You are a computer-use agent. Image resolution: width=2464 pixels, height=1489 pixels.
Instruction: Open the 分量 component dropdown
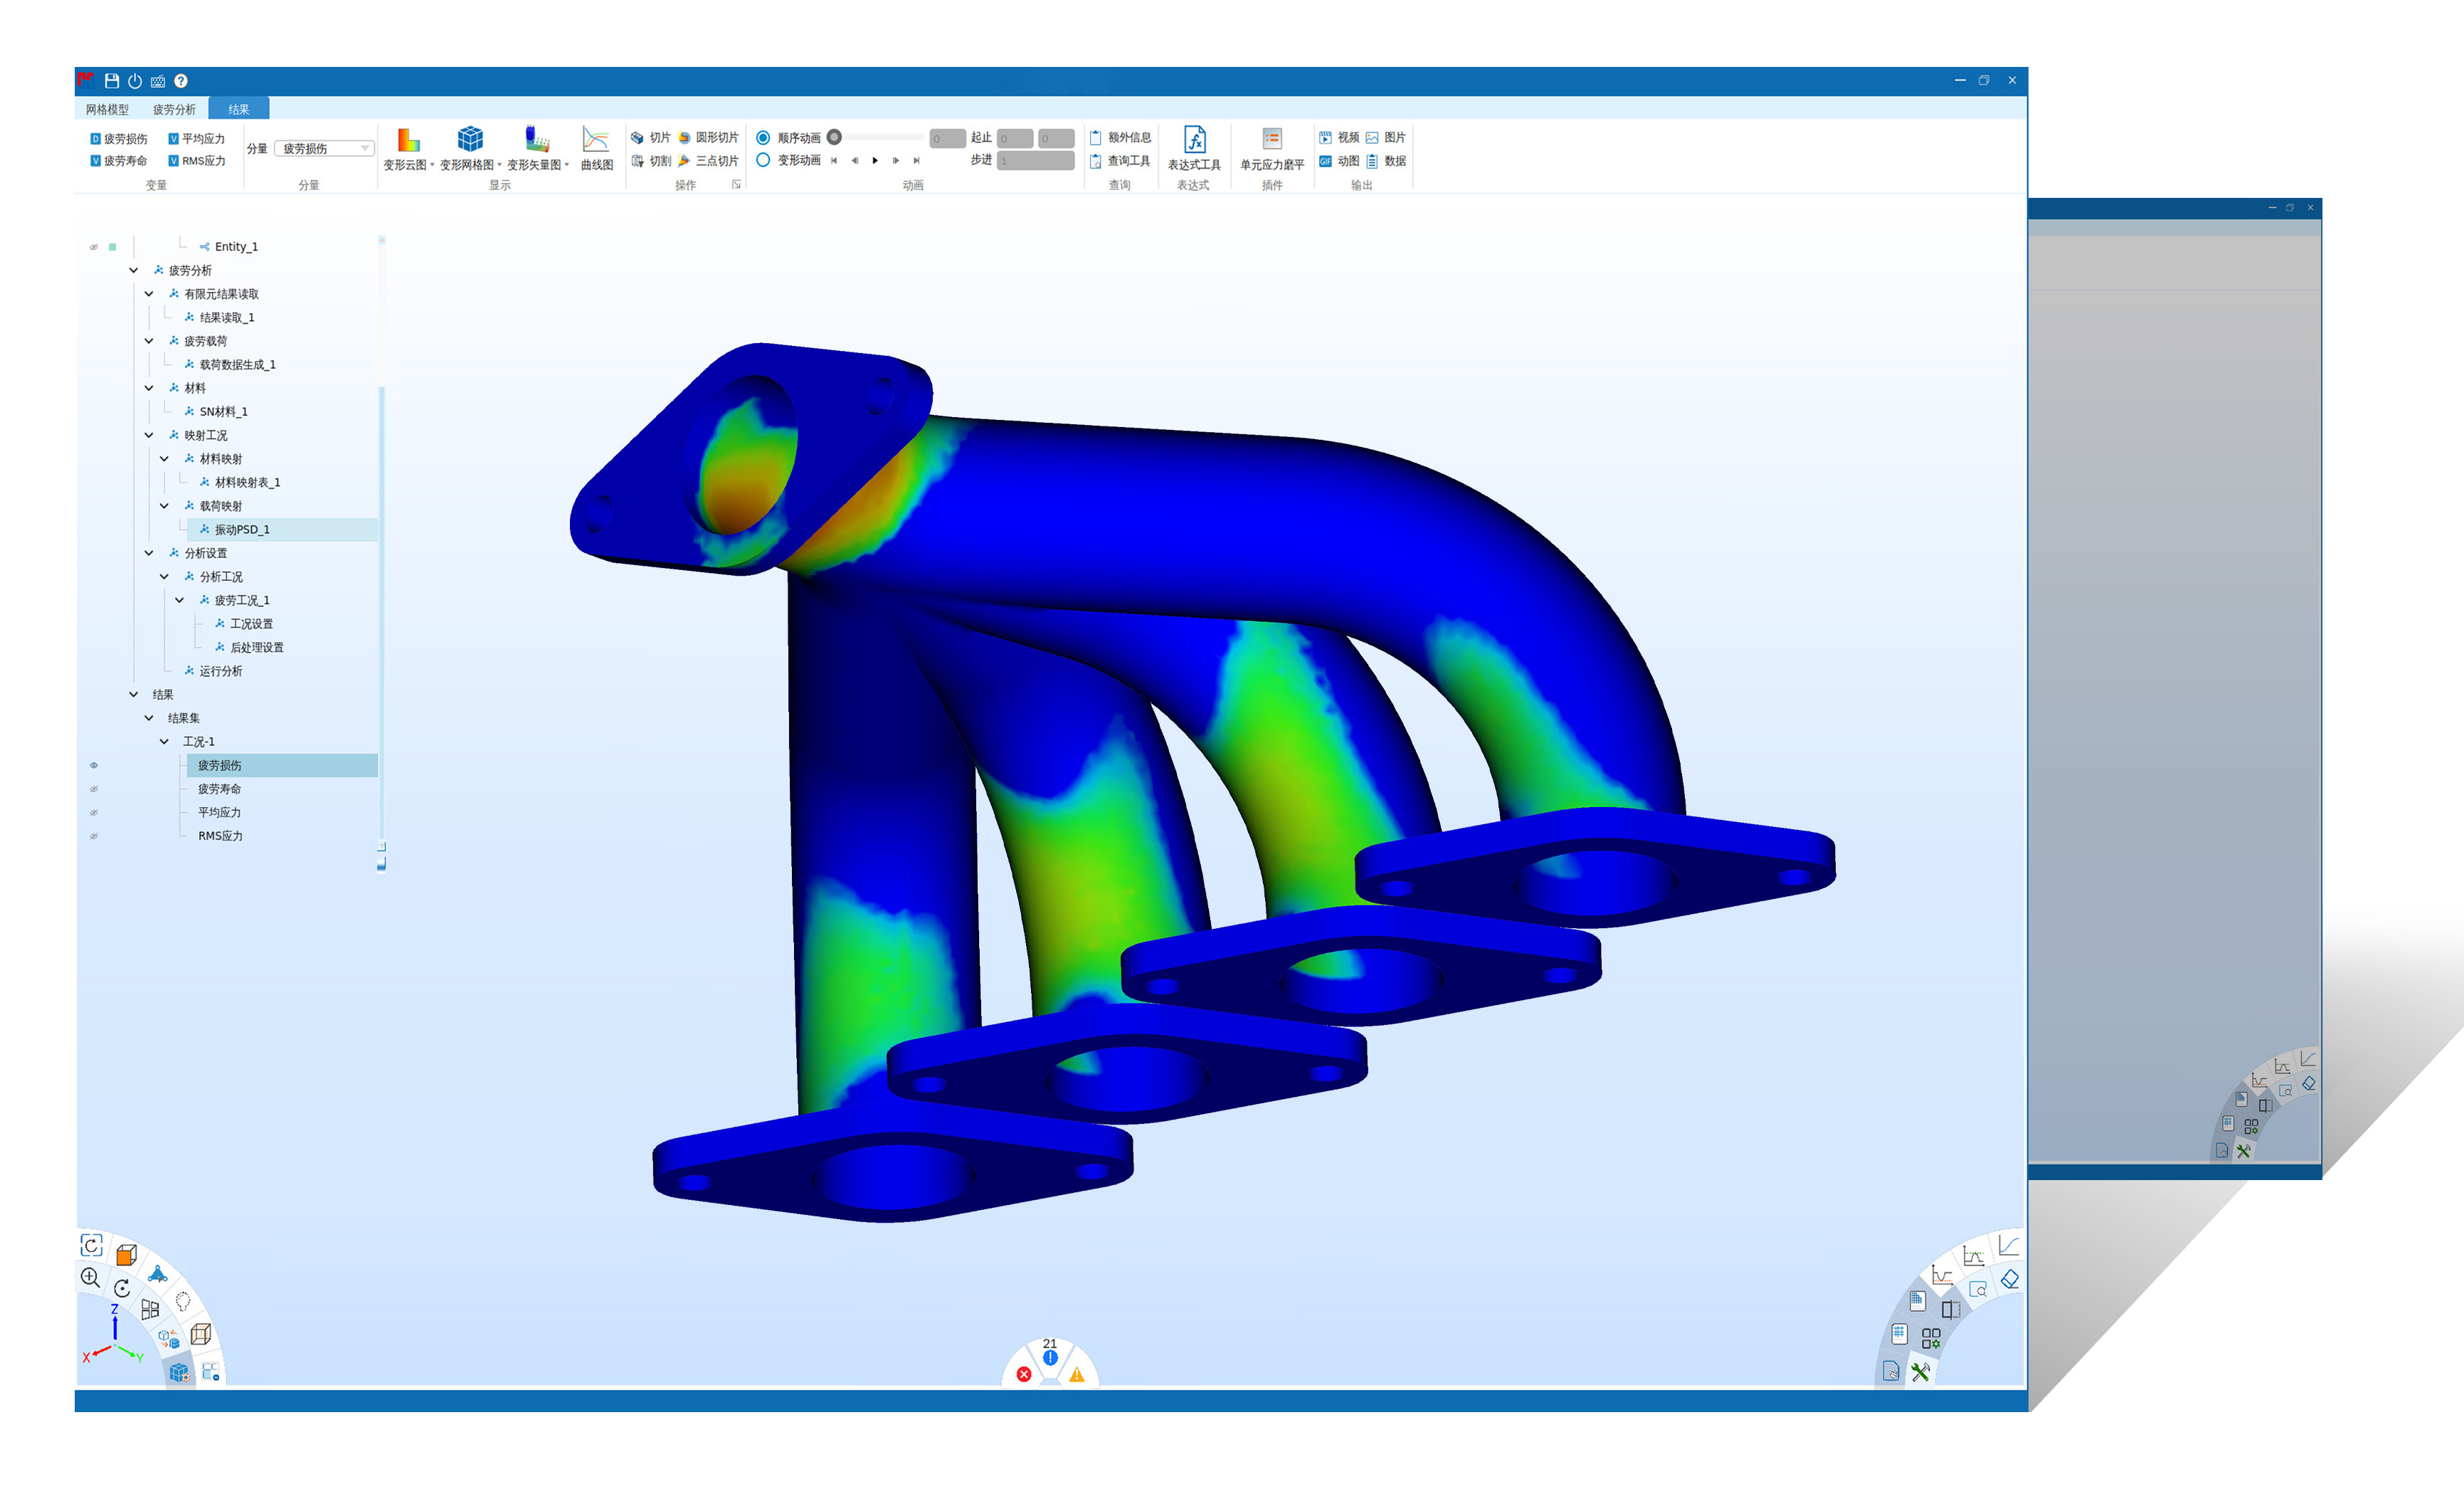(x=324, y=149)
